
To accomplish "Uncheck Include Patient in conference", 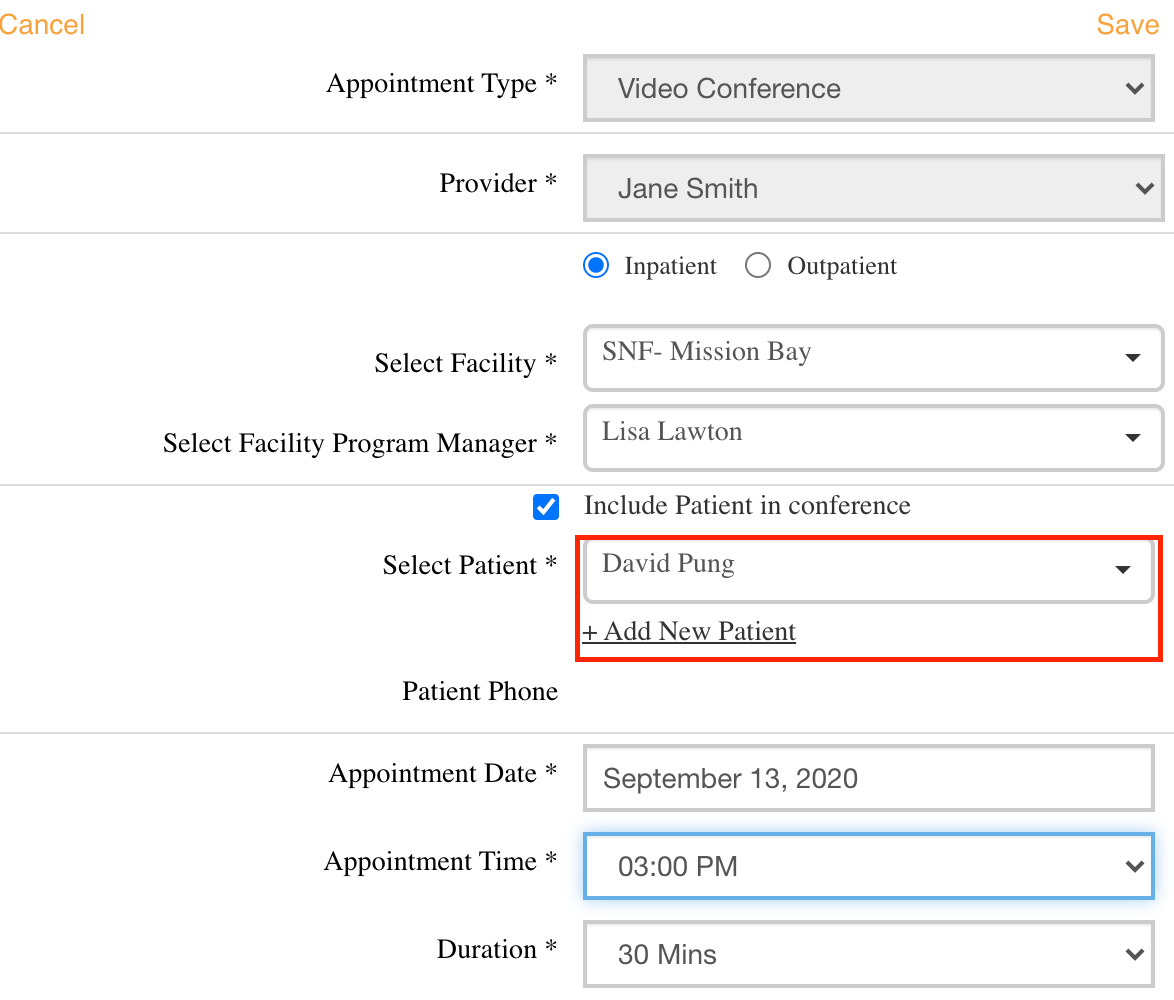I will click(x=546, y=507).
